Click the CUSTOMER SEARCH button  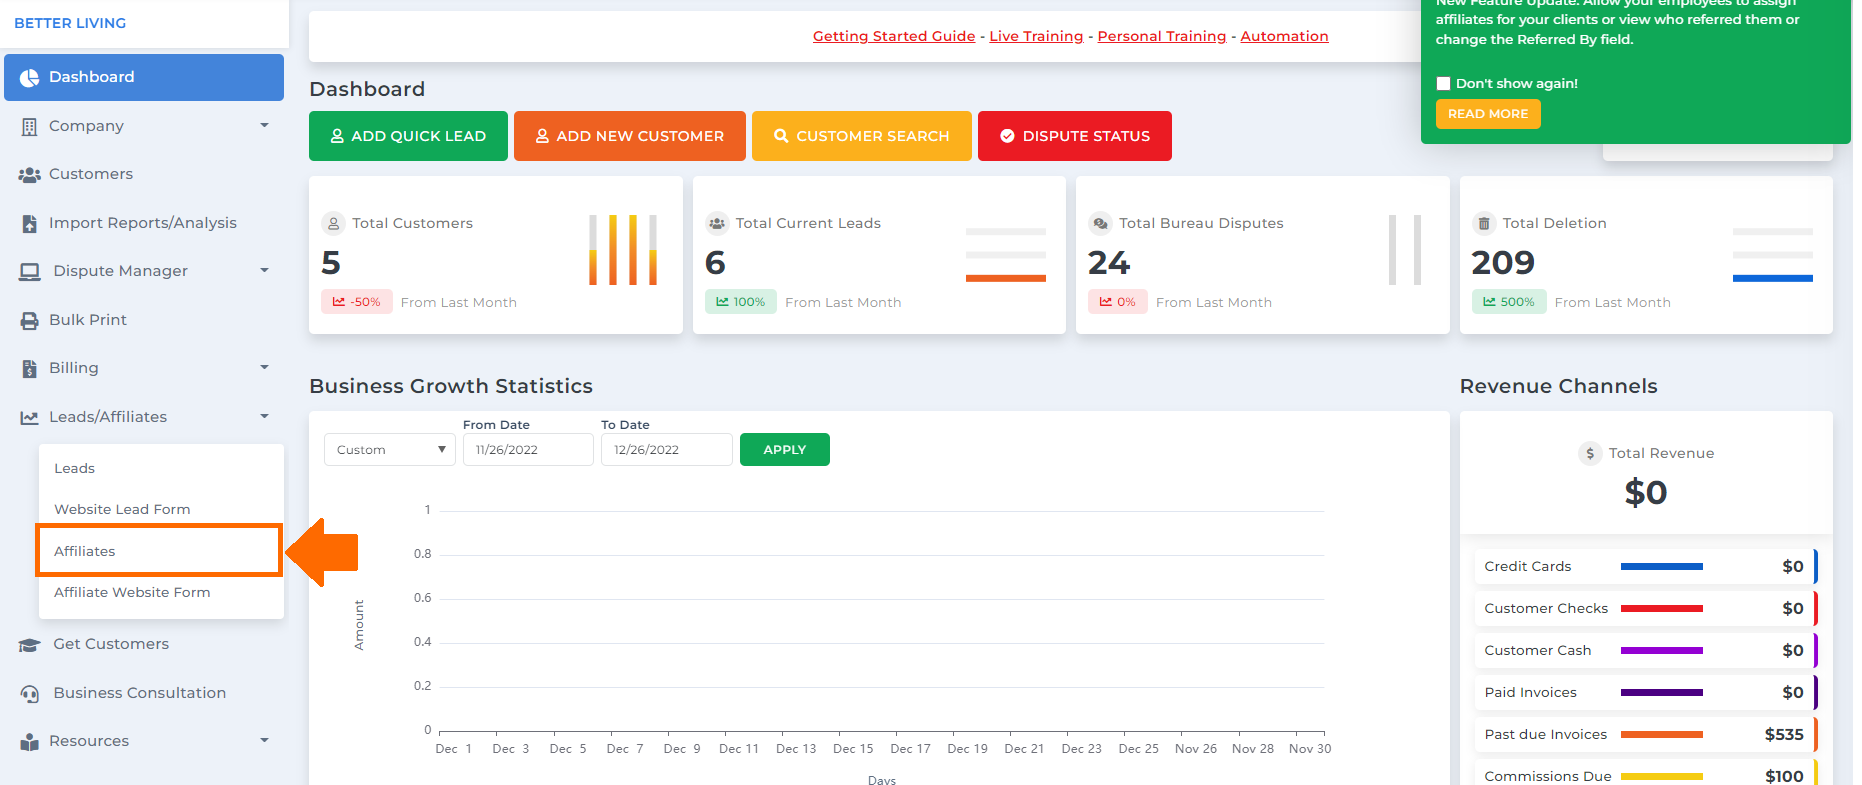tap(862, 136)
